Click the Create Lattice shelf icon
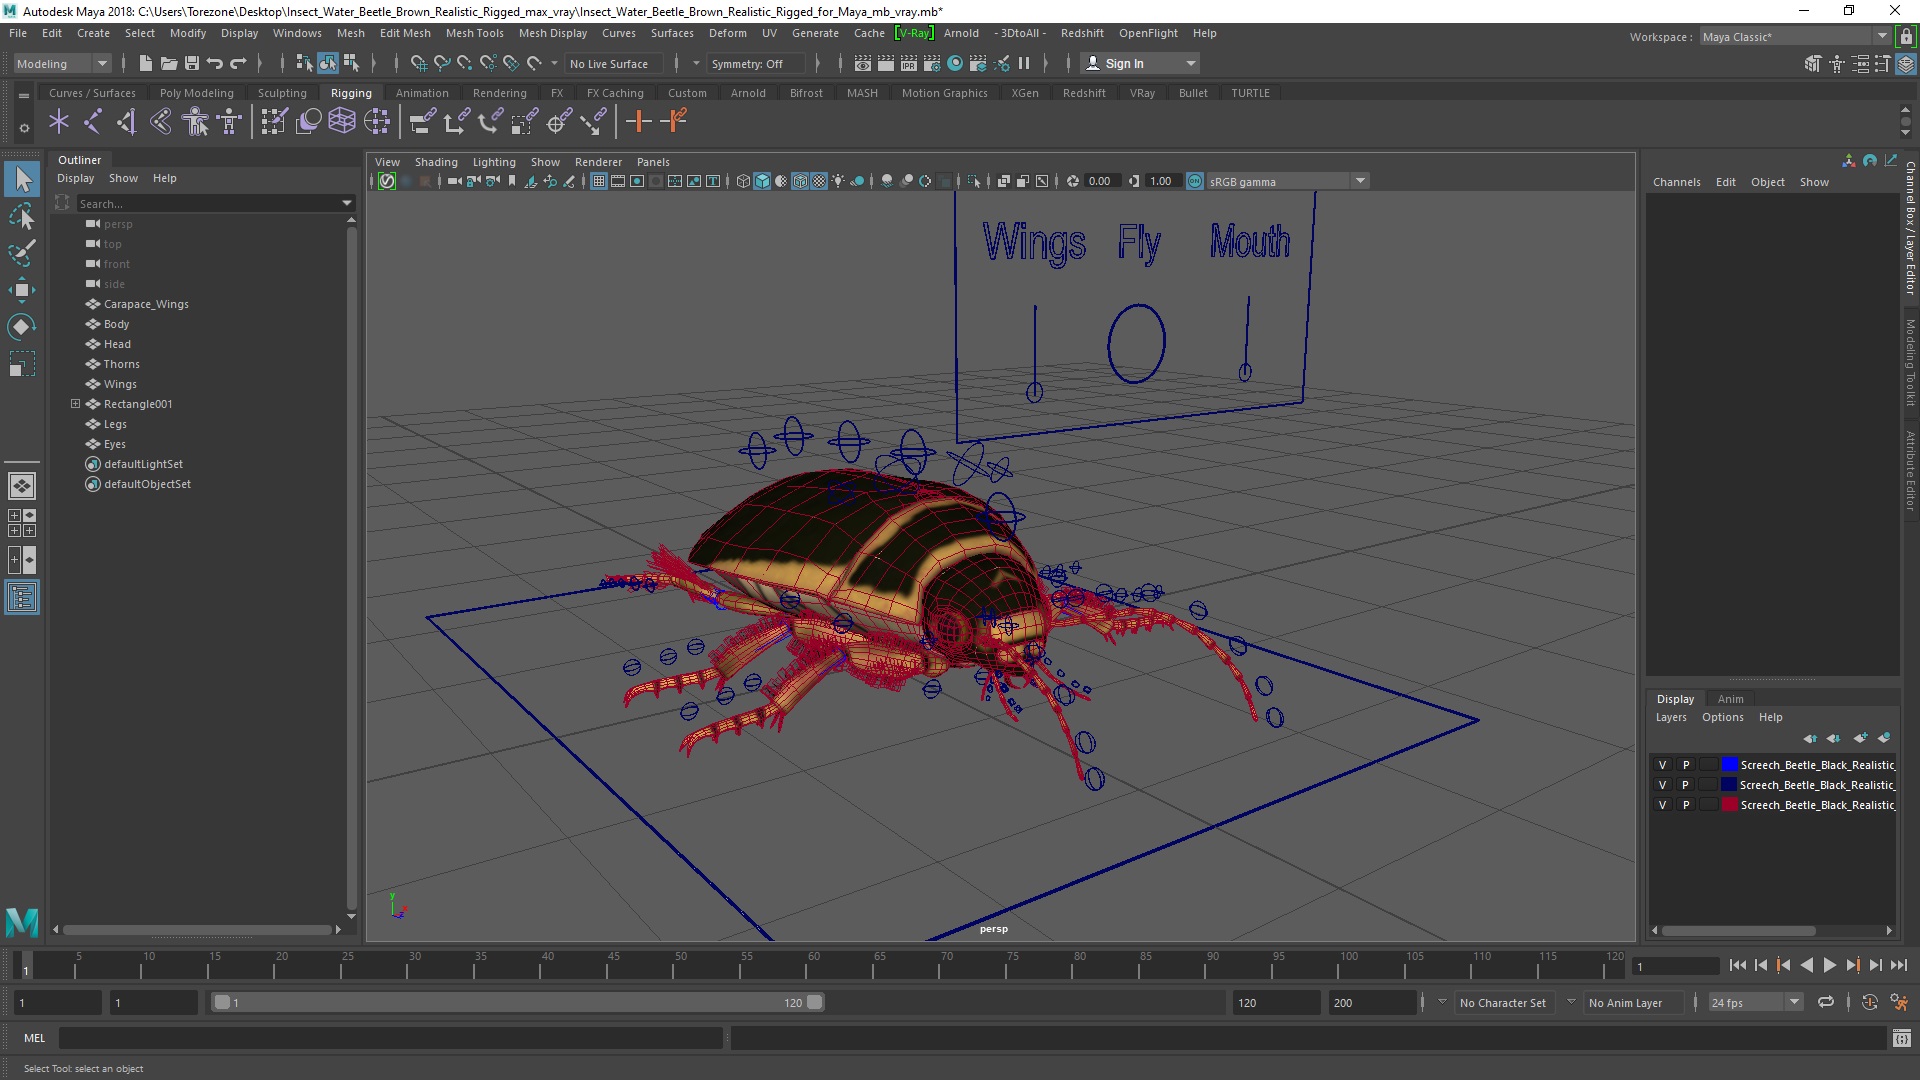Image resolution: width=1920 pixels, height=1080 pixels. tap(342, 122)
